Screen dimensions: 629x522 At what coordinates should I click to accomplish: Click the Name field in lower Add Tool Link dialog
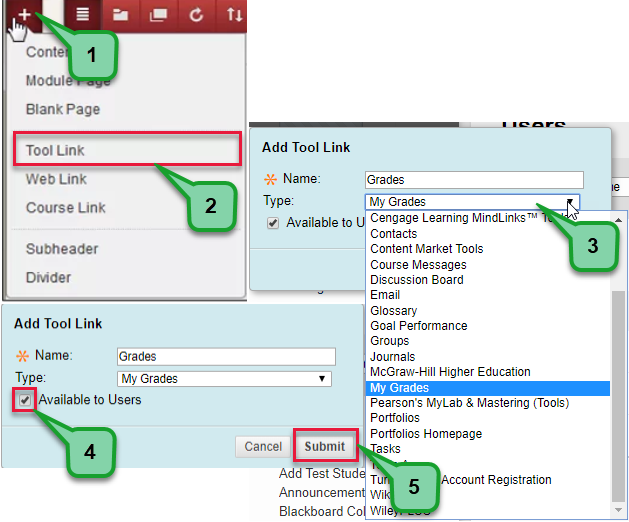tap(226, 356)
